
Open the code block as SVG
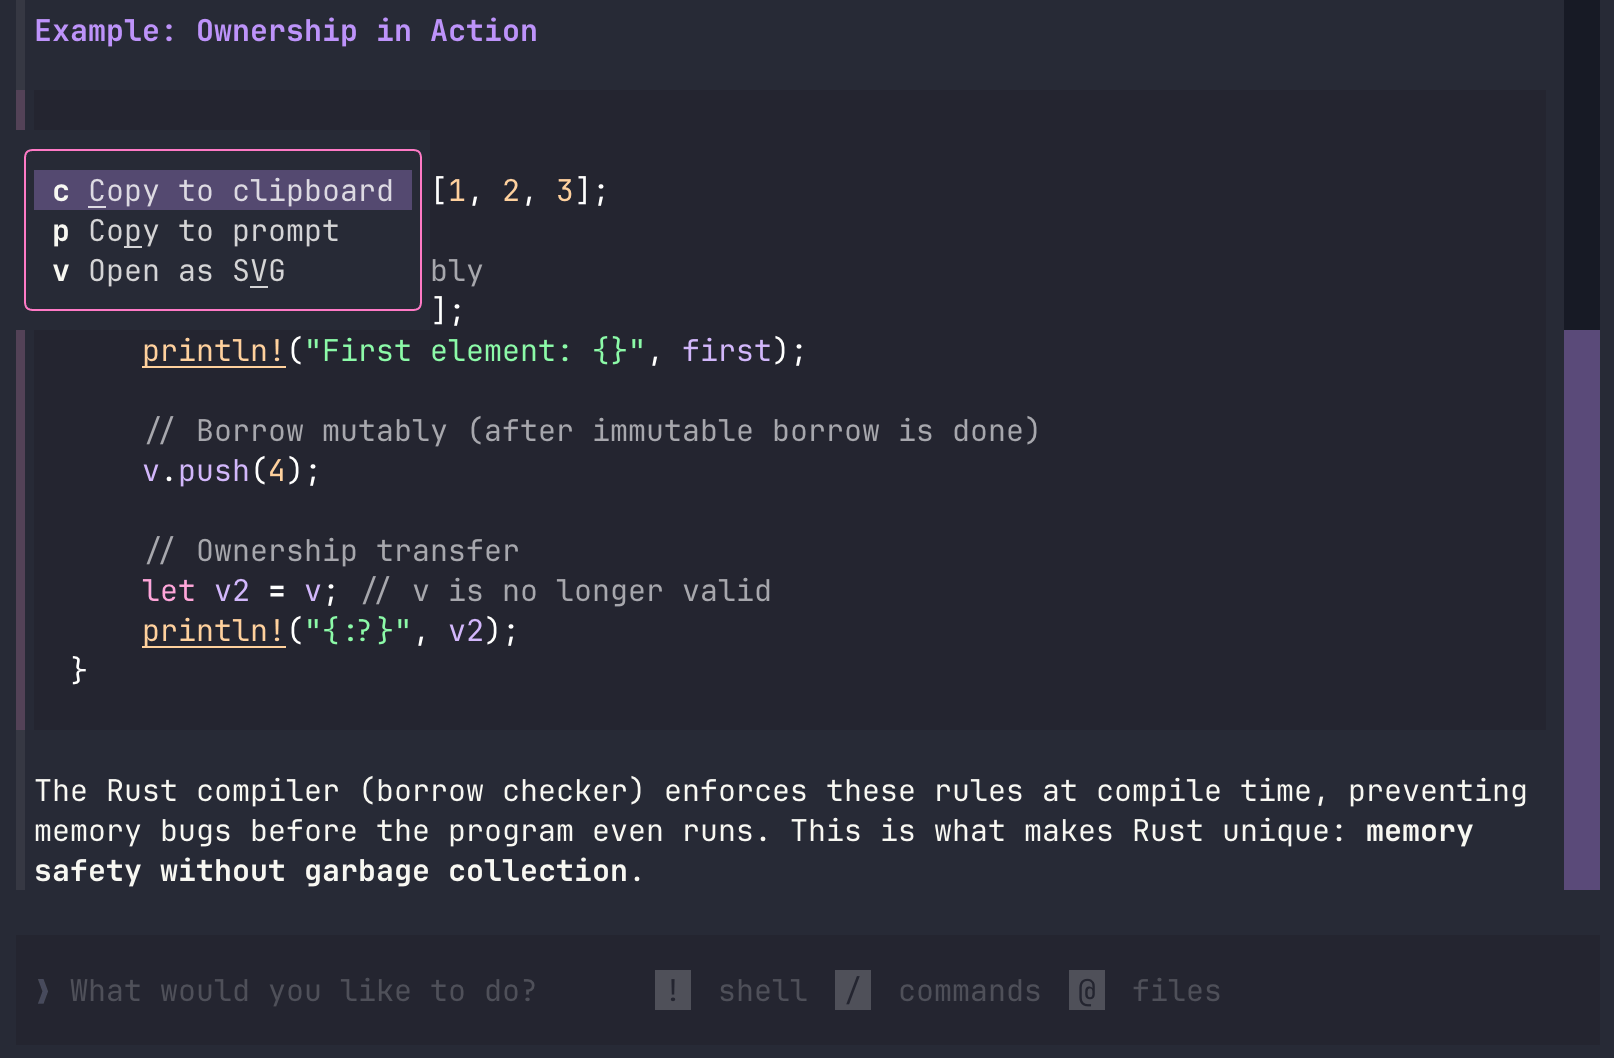point(186,271)
